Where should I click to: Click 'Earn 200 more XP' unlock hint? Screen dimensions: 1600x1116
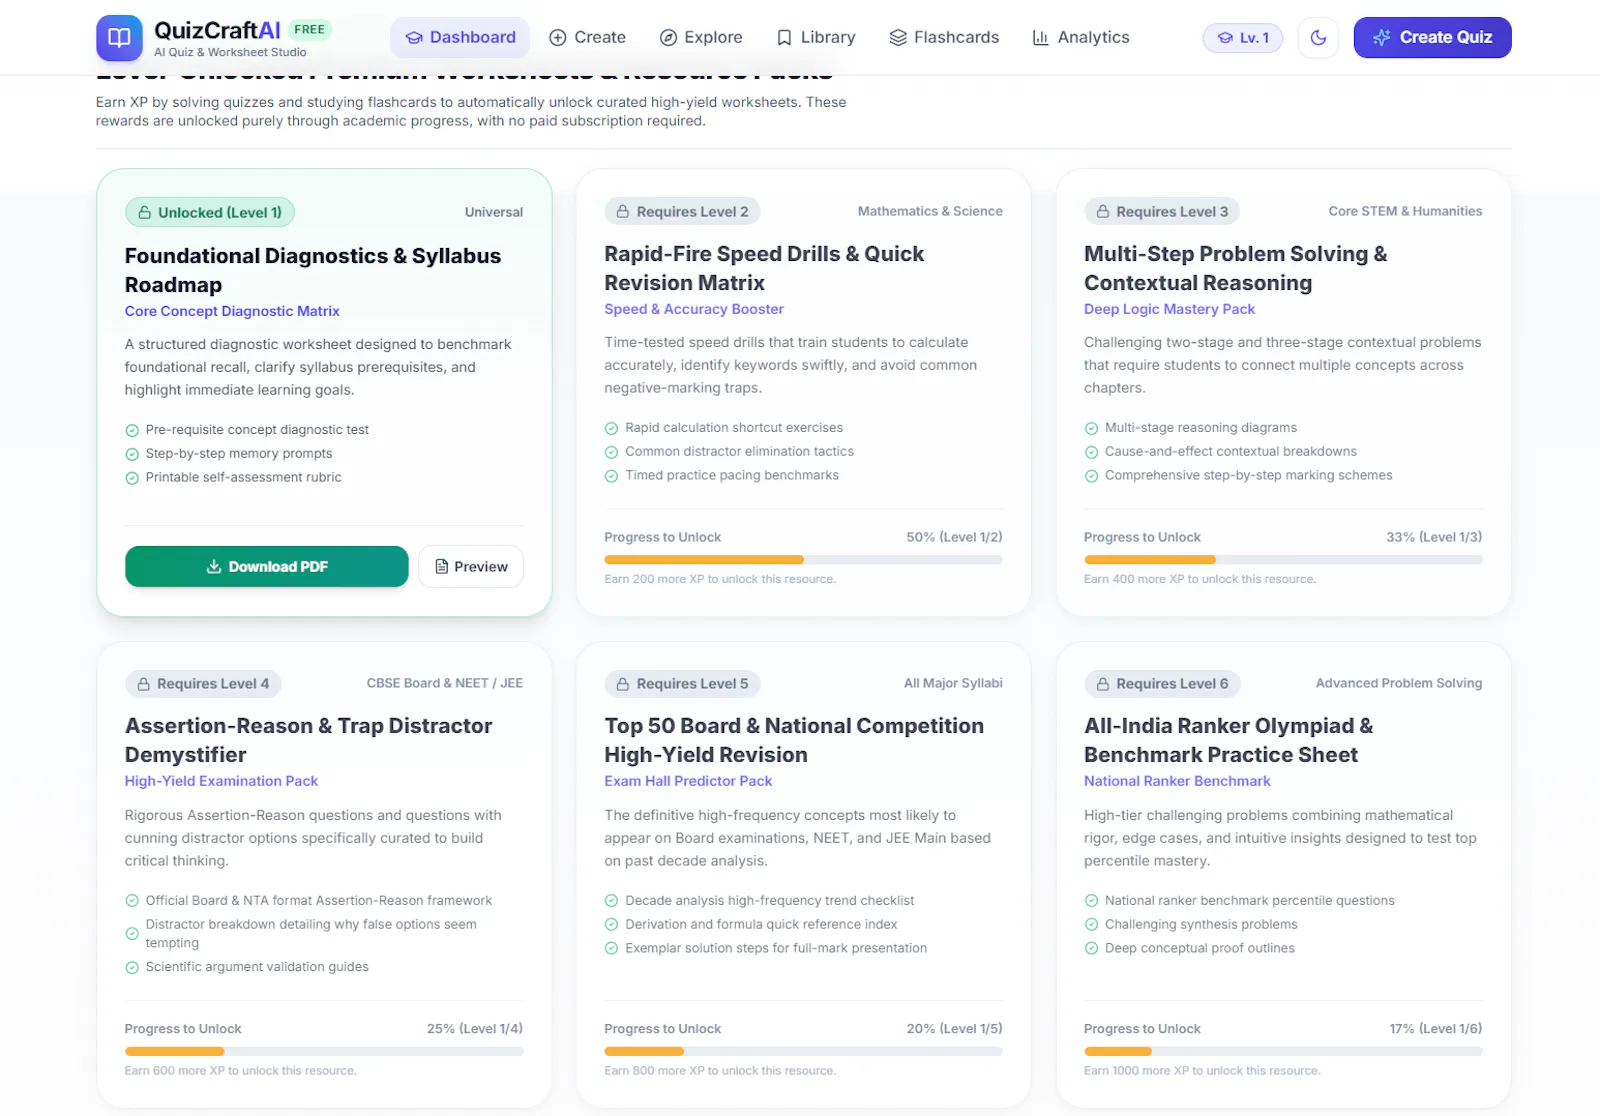[x=720, y=579]
